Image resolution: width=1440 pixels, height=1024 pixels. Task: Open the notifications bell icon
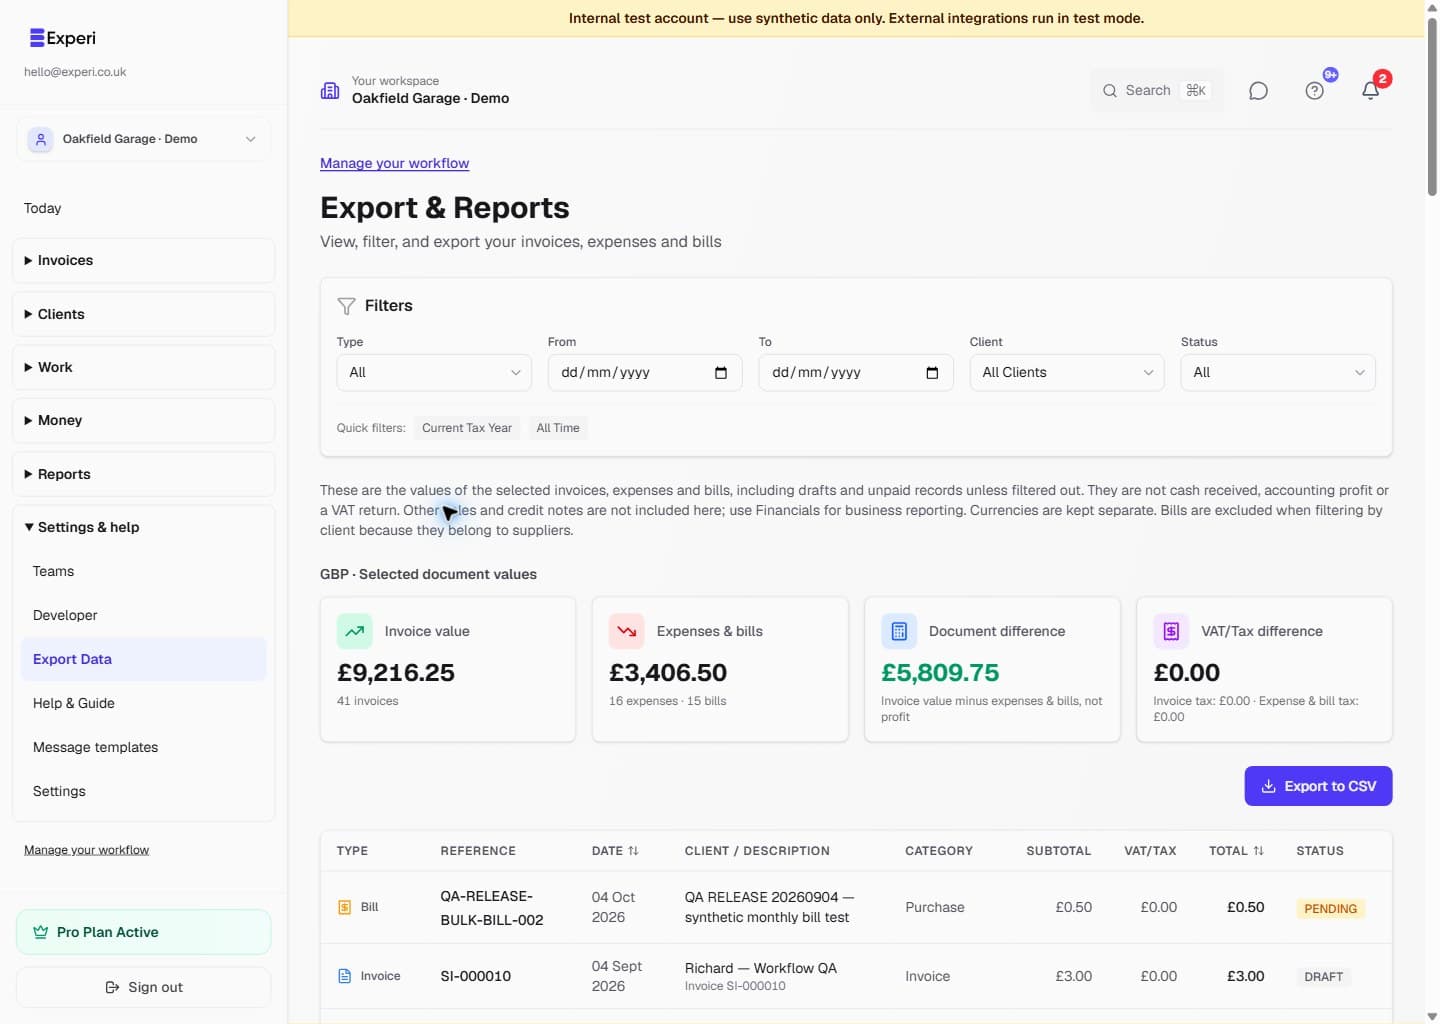point(1371,91)
